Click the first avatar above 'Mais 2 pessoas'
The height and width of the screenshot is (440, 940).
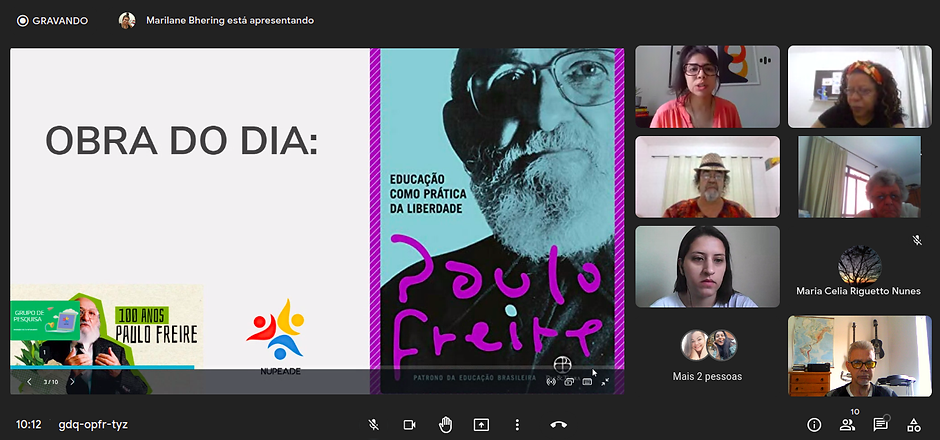(695, 345)
